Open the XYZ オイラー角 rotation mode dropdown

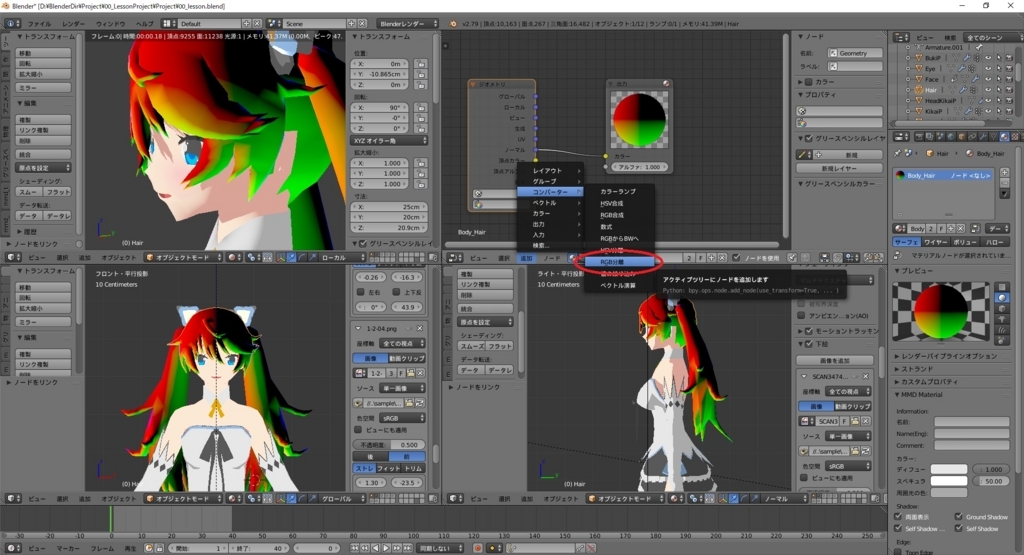[390, 140]
